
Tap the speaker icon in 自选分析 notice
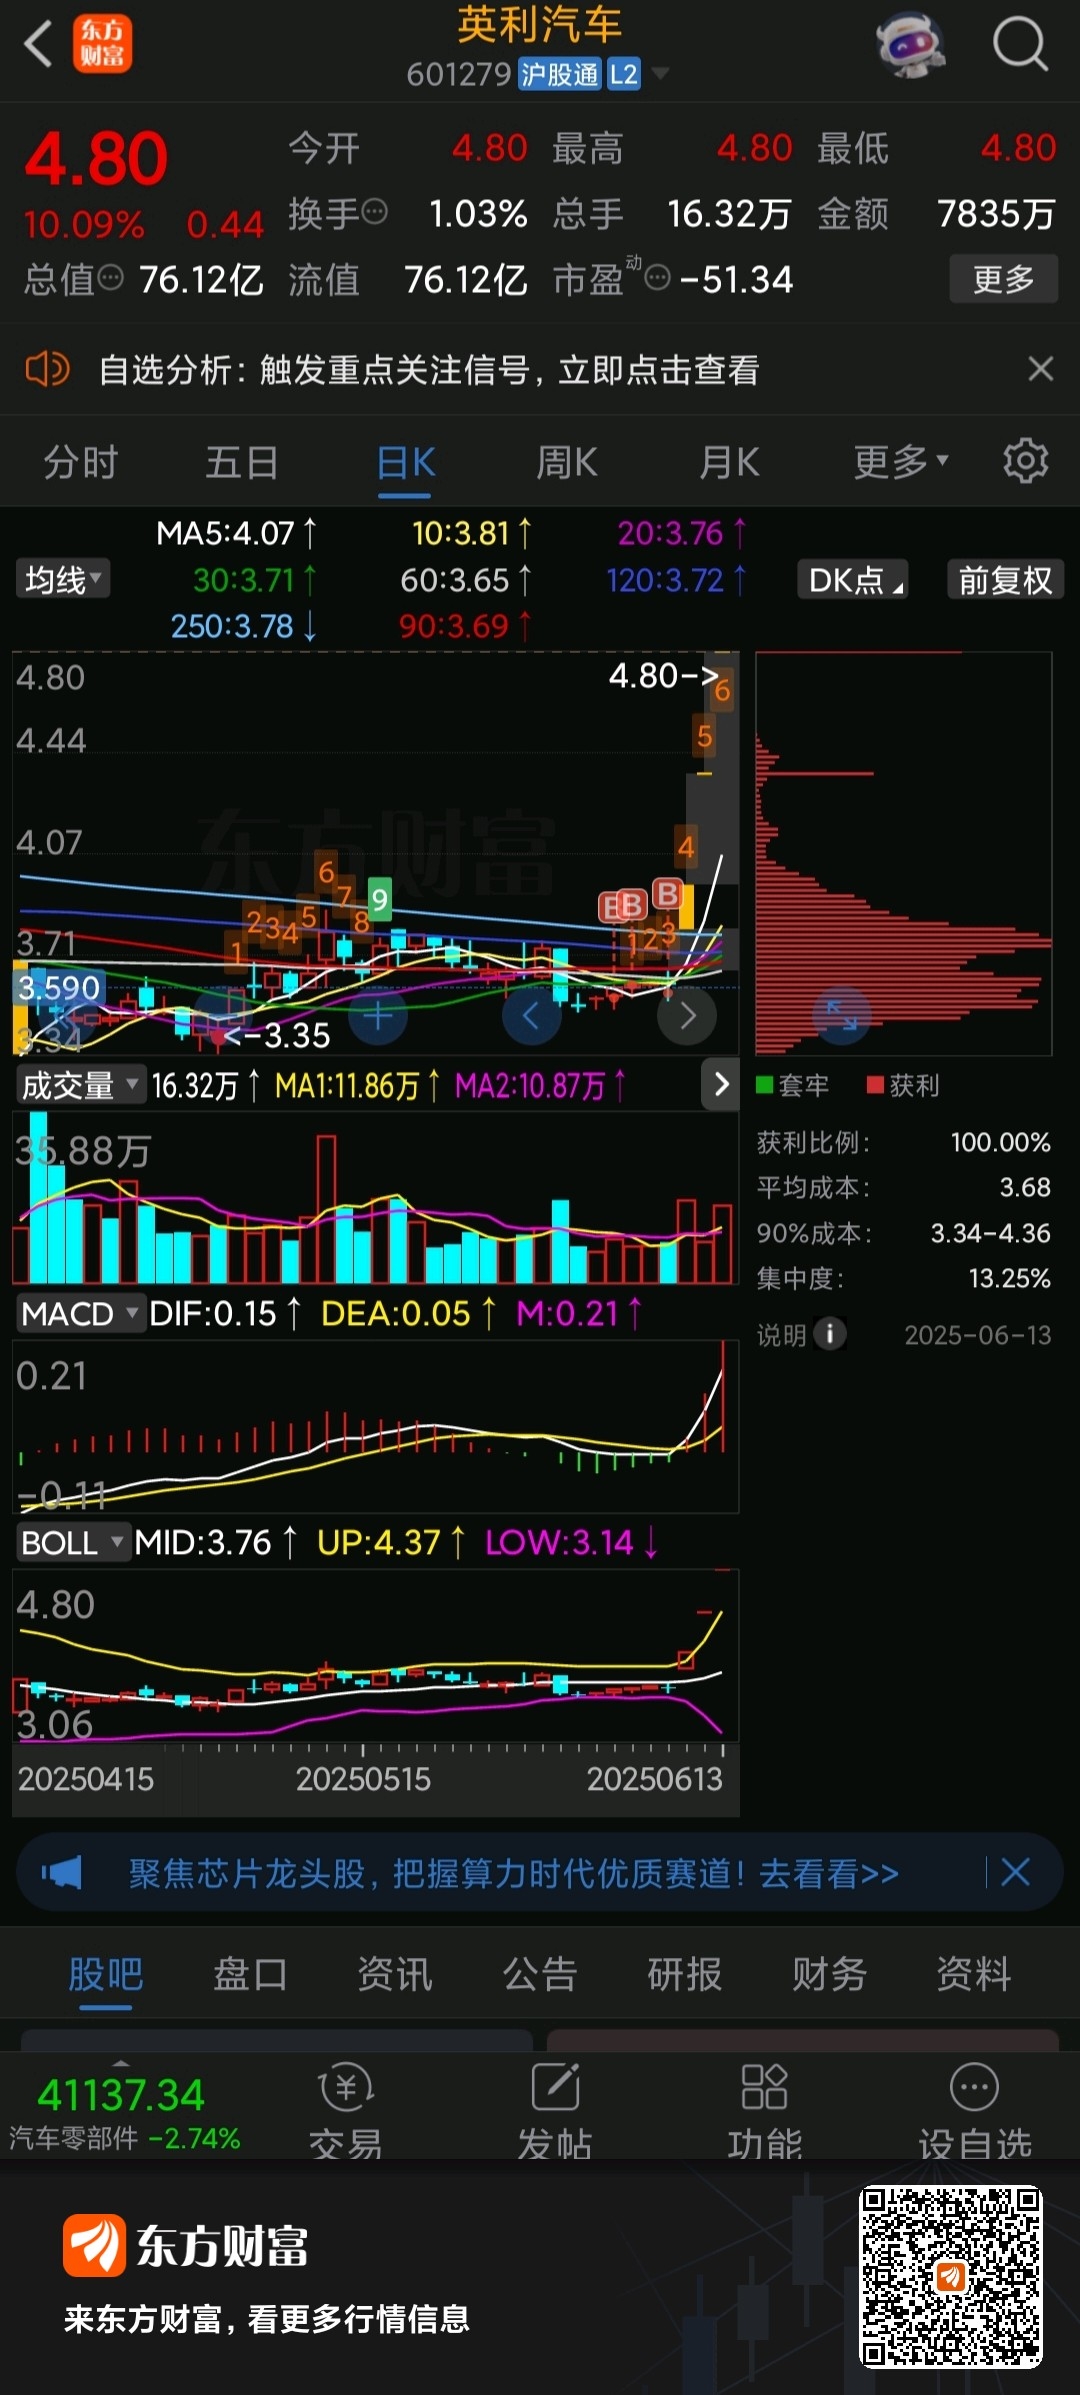pos(47,369)
